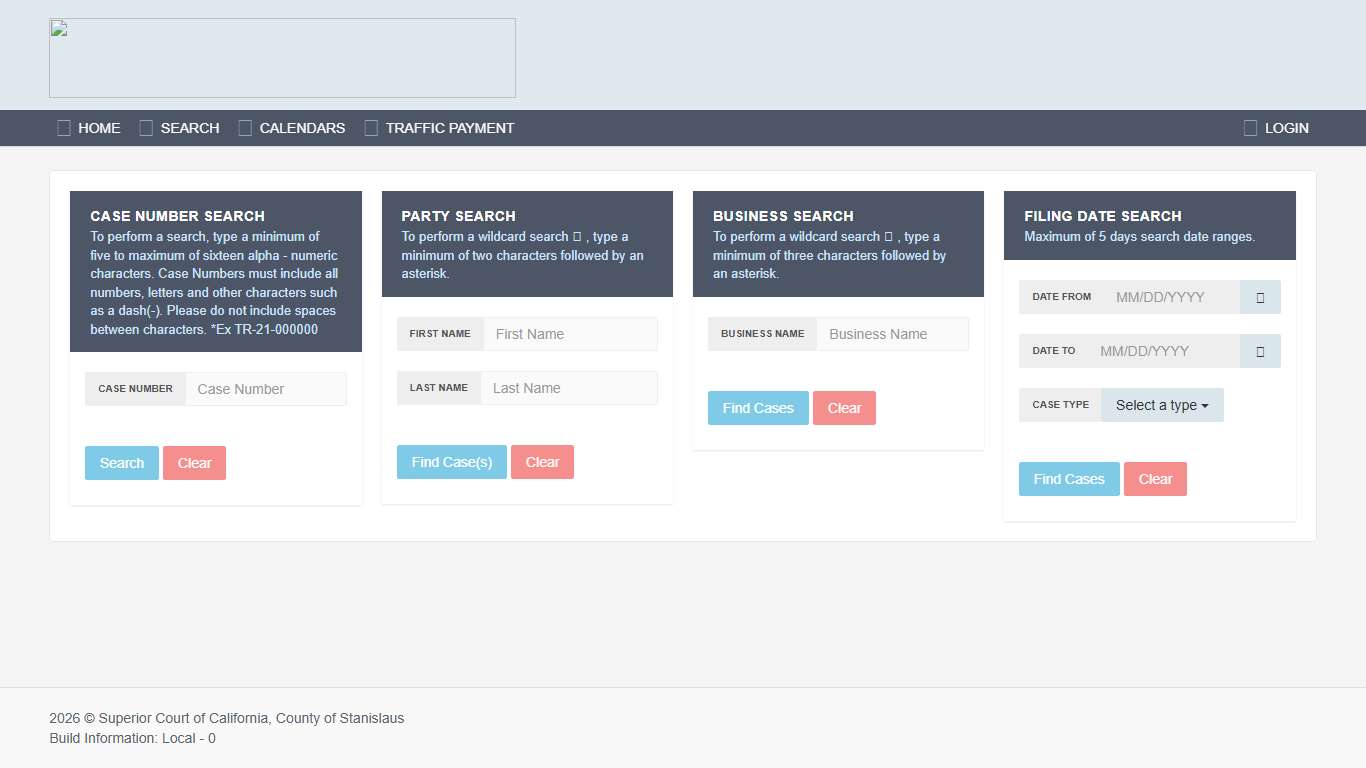This screenshot has height=768, width=1366.
Task: Click the icon beside LOGIN in navbar
Action: click(x=1250, y=128)
